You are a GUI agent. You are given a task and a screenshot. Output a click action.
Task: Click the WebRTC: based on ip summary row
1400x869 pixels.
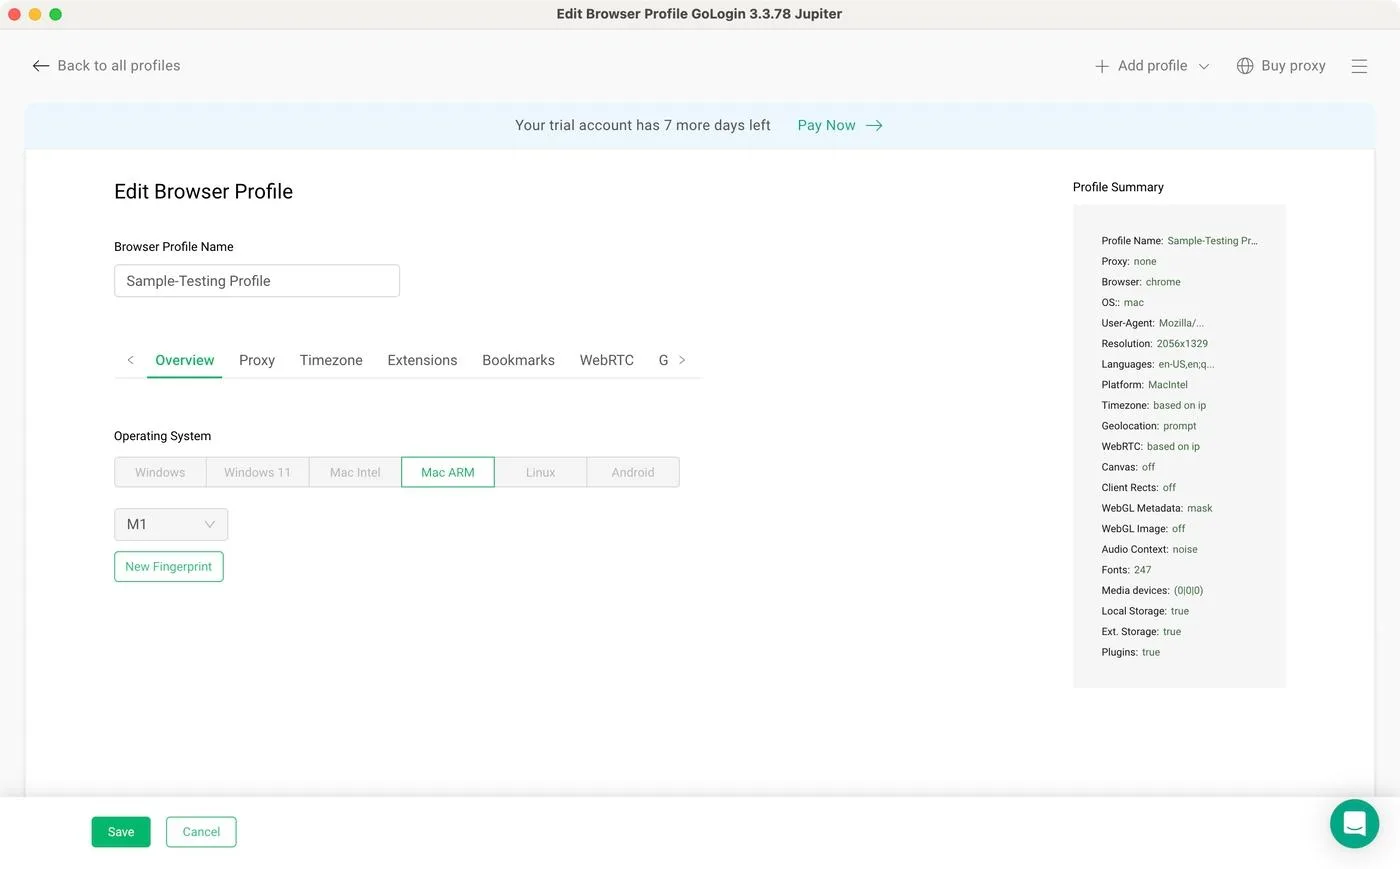click(x=1151, y=447)
